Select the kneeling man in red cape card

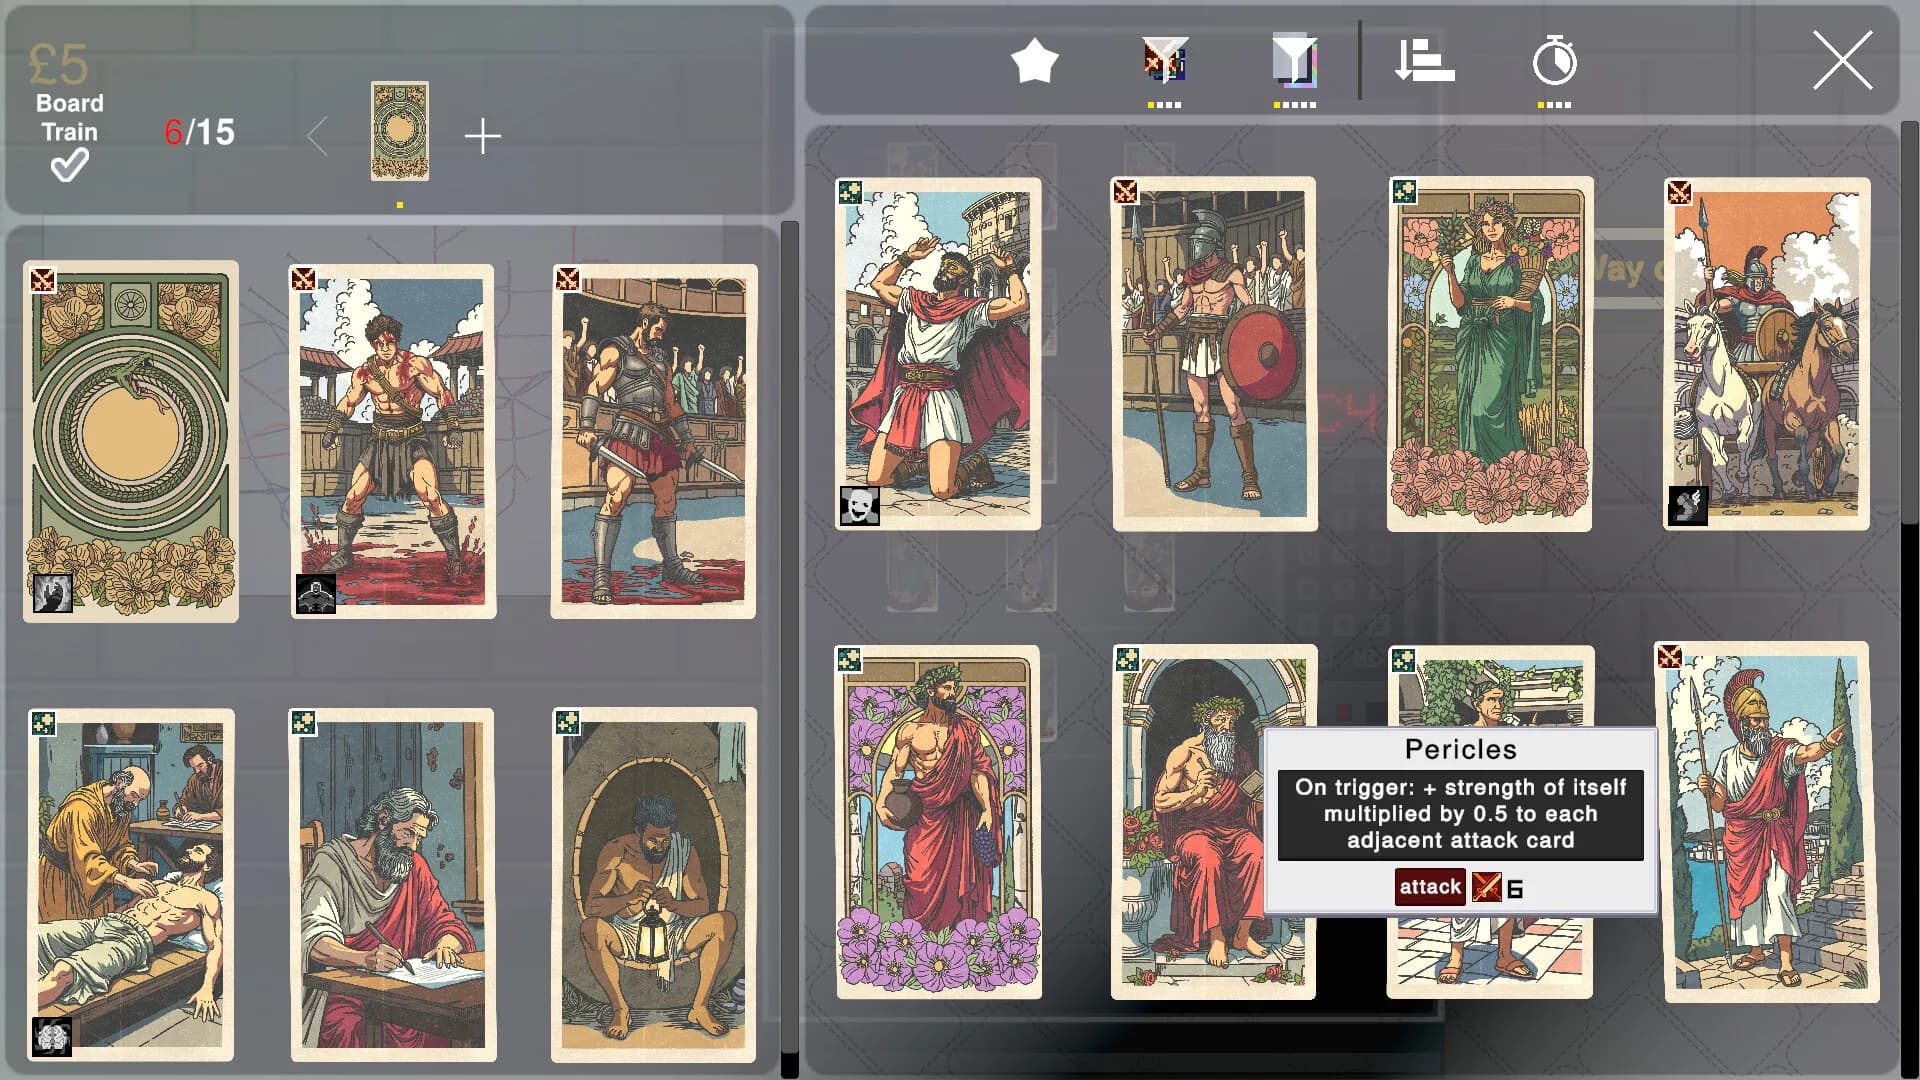[x=938, y=354]
